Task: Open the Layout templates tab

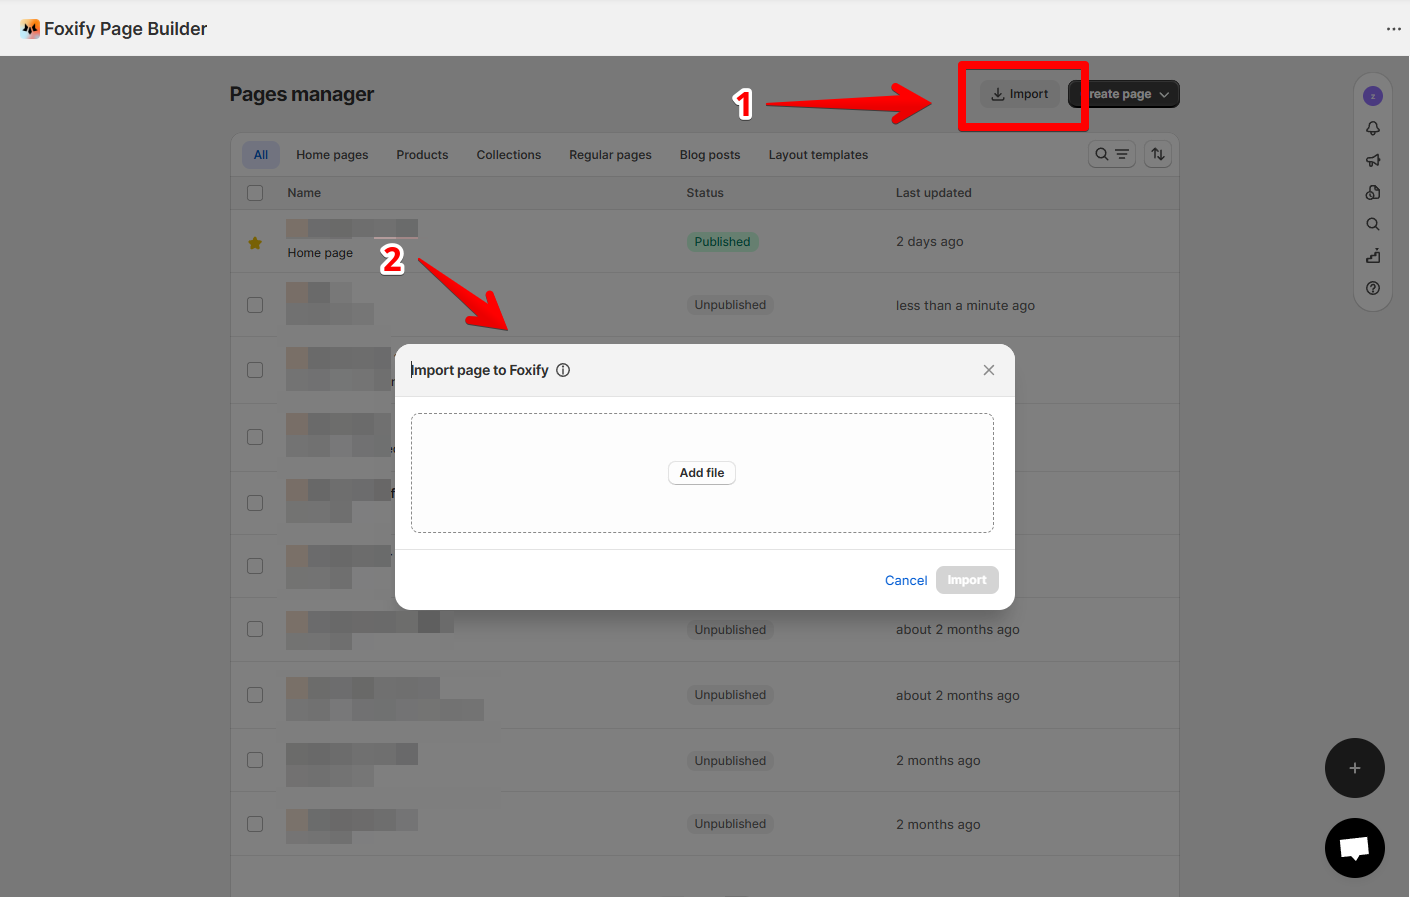Action: 818,155
